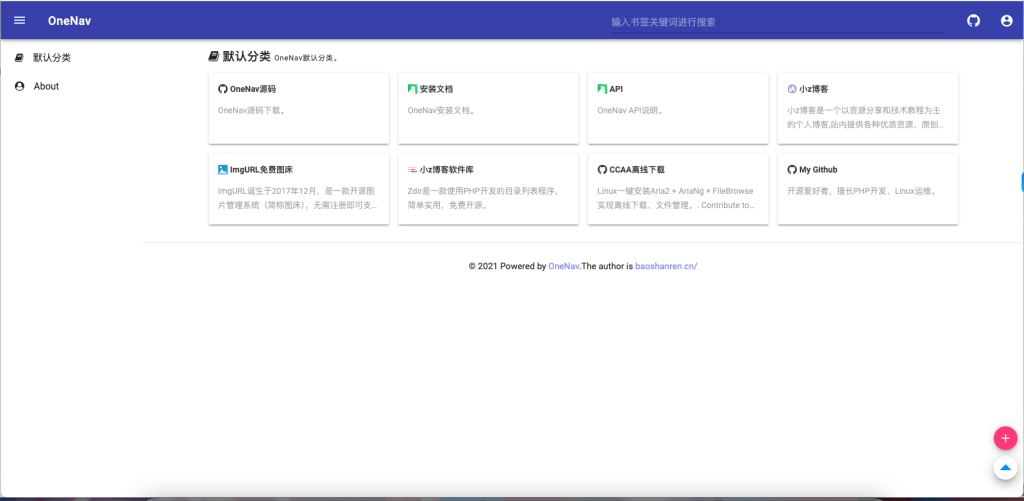Focus the bookmark keyword search field
1024x501 pixels.
pyautogui.click(x=776, y=22)
